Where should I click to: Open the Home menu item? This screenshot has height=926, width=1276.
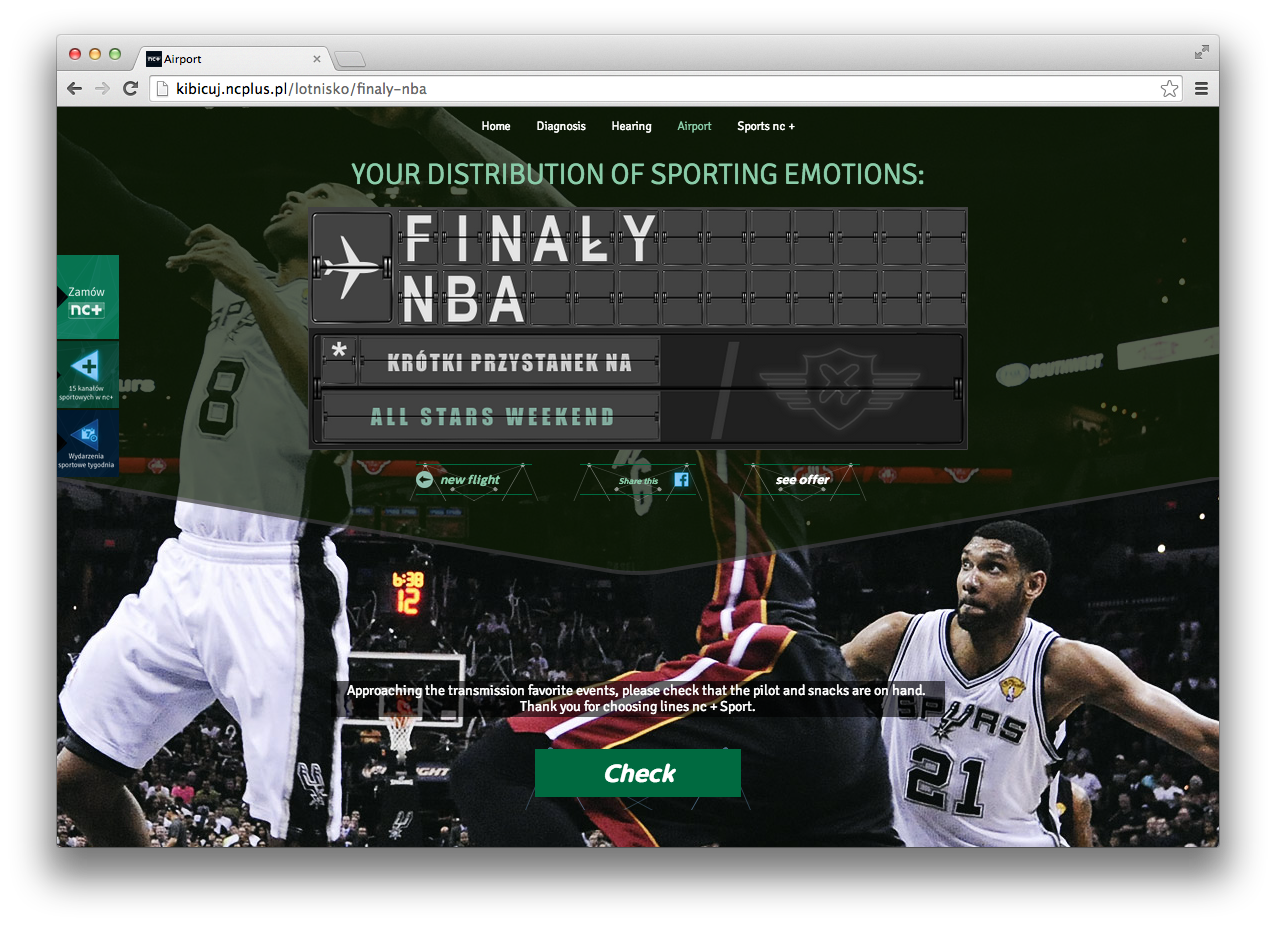(x=496, y=126)
